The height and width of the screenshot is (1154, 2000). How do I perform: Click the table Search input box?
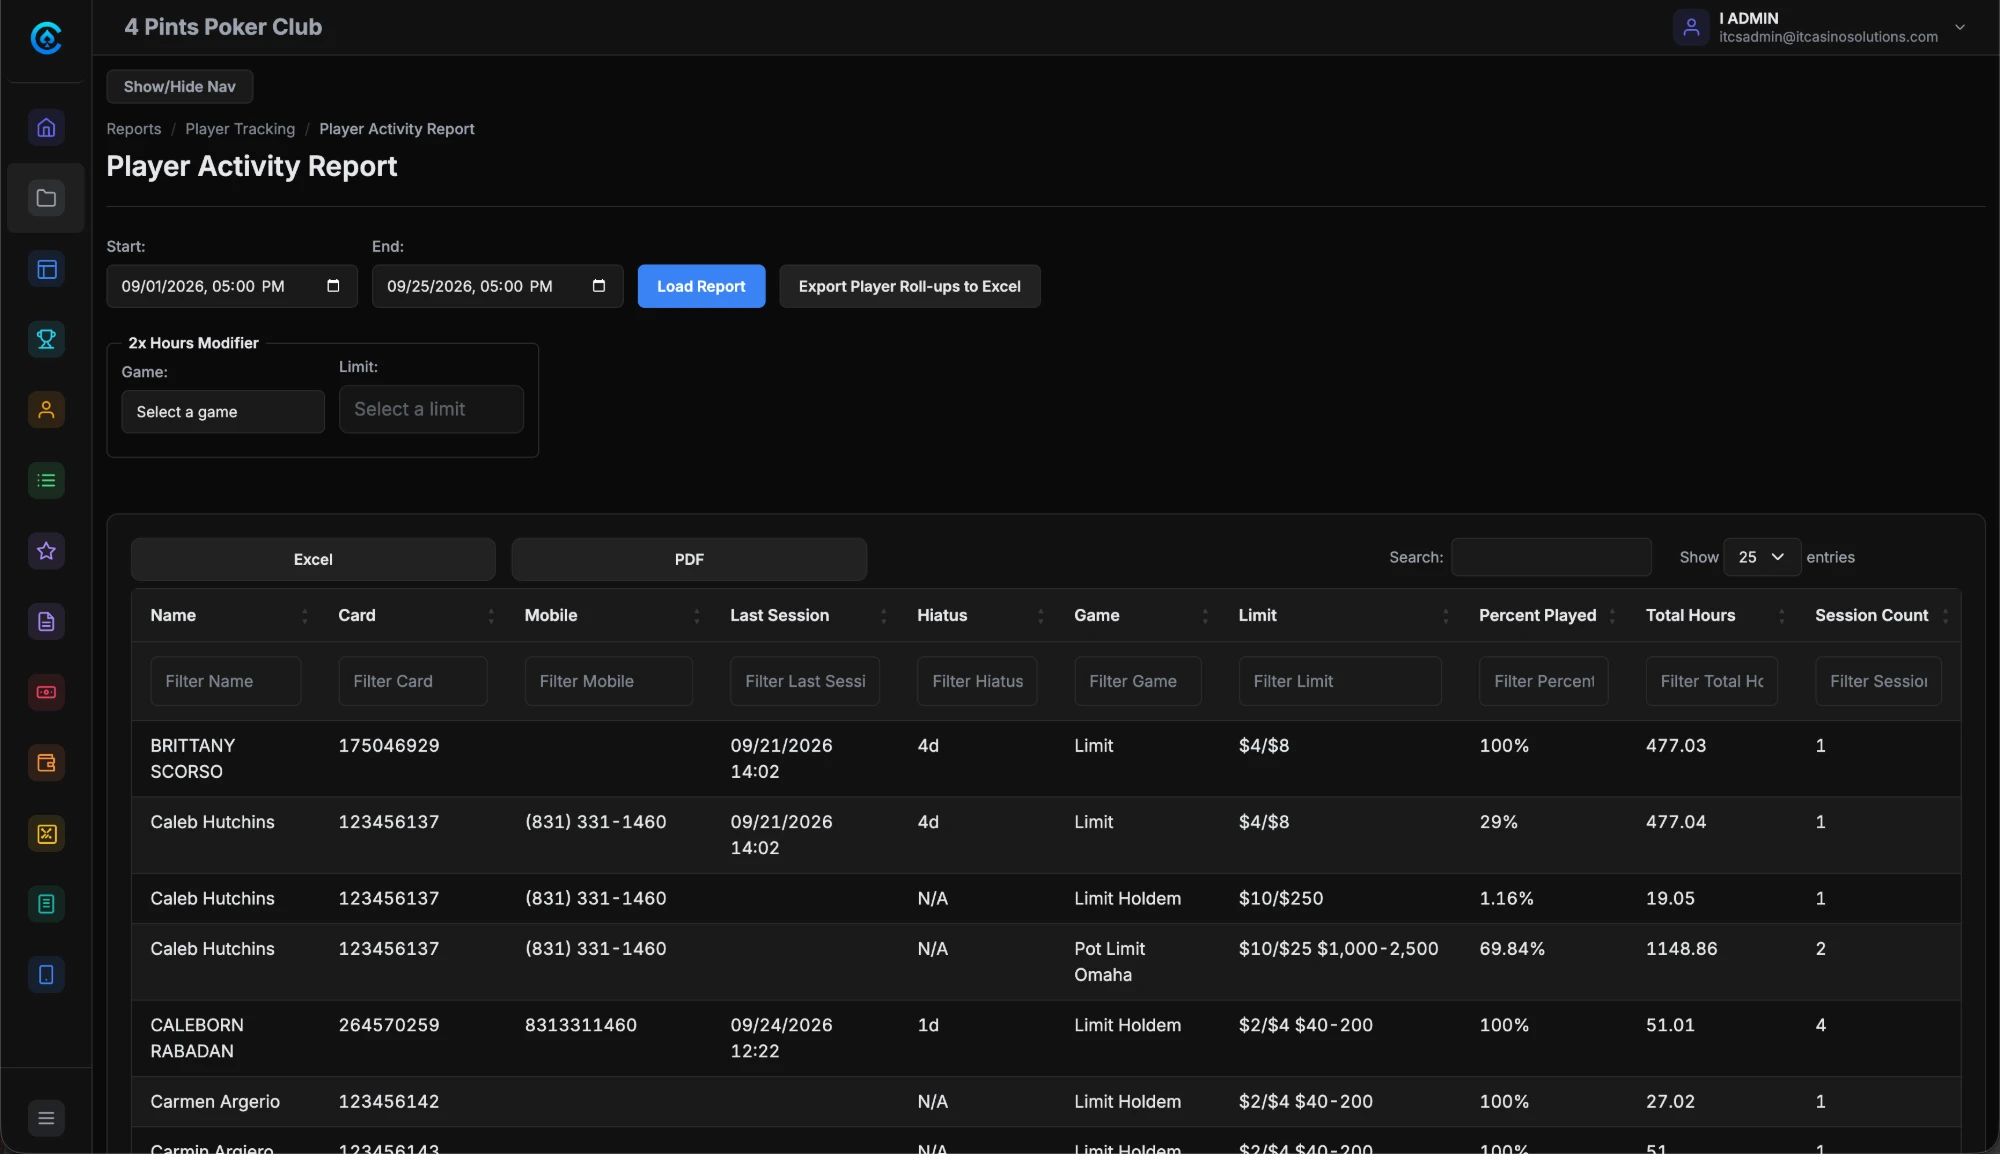(1551, 557)
